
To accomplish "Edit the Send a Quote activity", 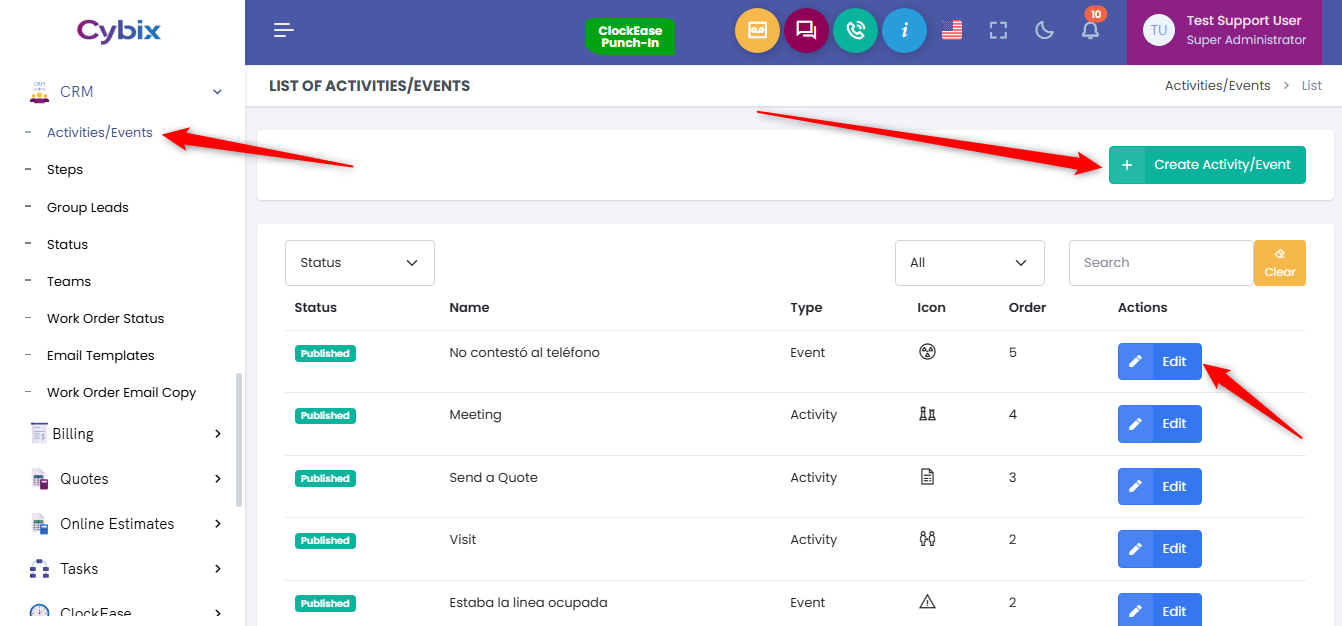I will tap(1160, 487).
